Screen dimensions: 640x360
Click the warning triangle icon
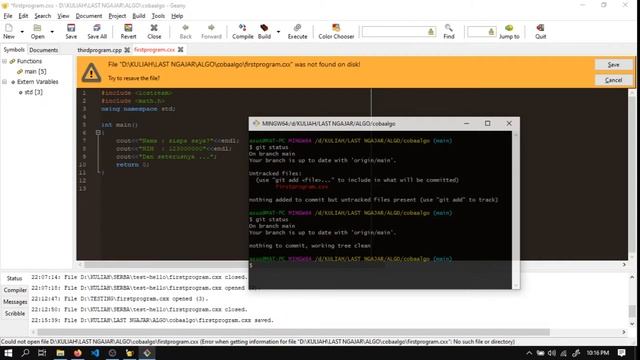[x=91, y=72]
